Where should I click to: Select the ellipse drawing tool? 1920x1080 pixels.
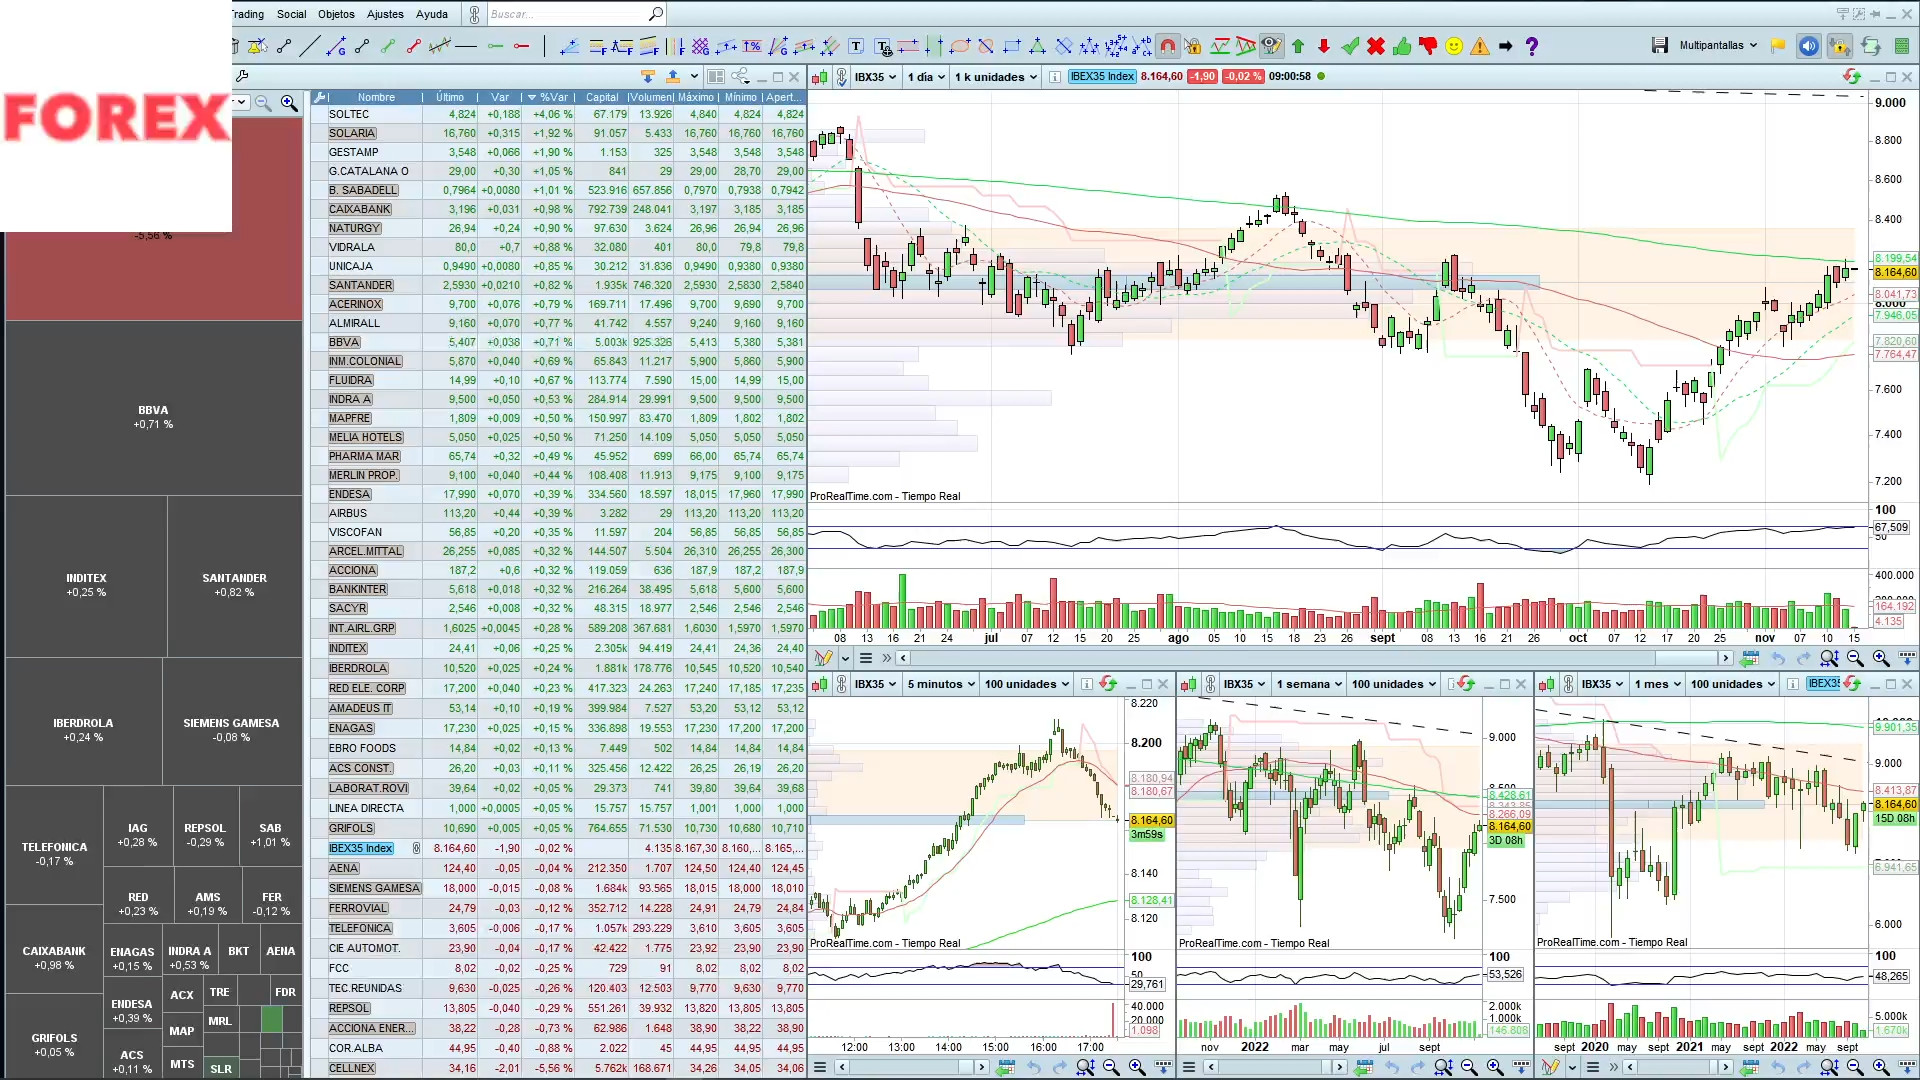960,46
